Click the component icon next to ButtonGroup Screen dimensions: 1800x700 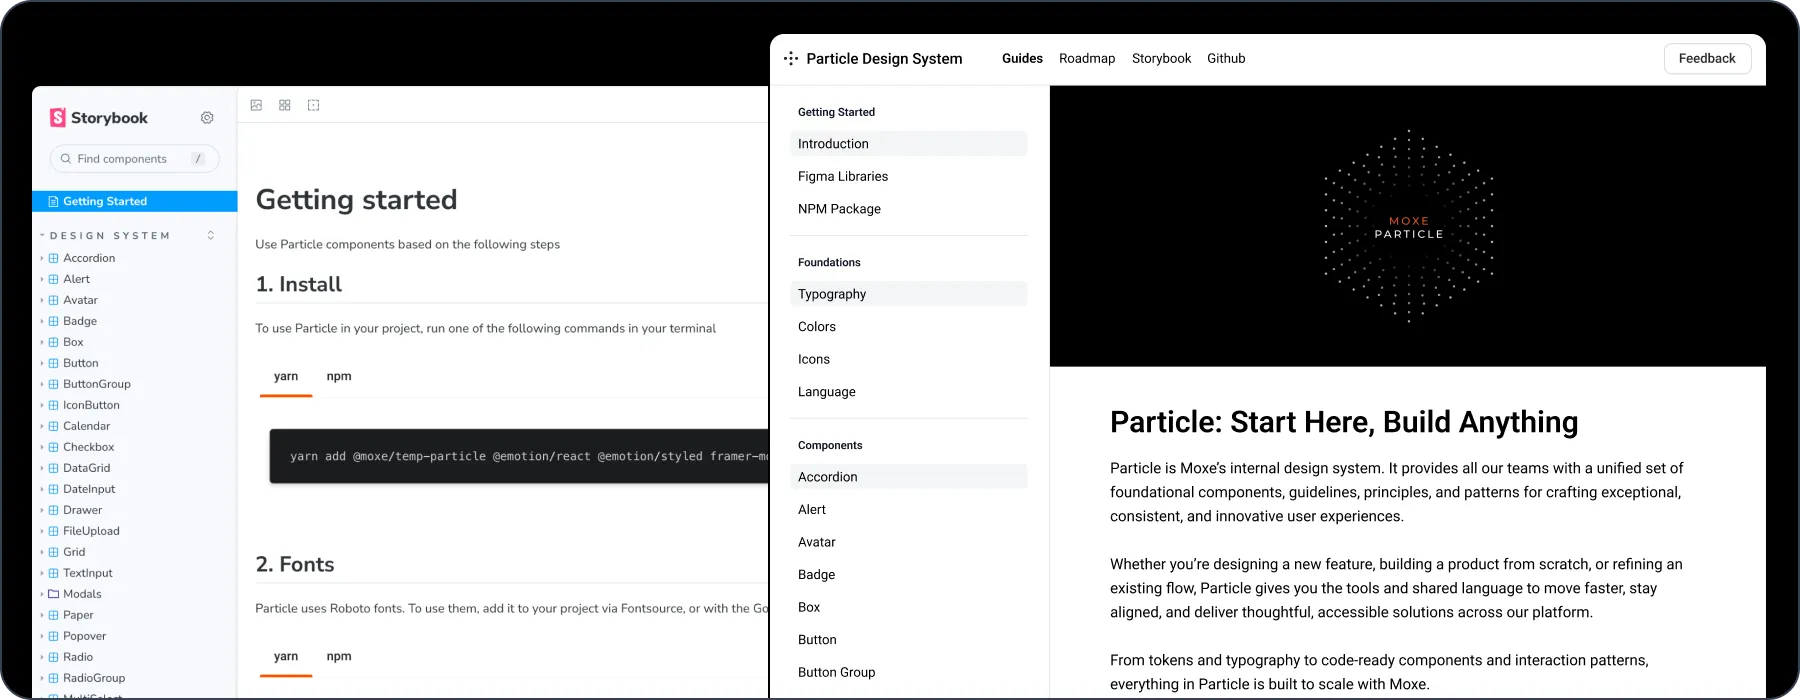54,384
